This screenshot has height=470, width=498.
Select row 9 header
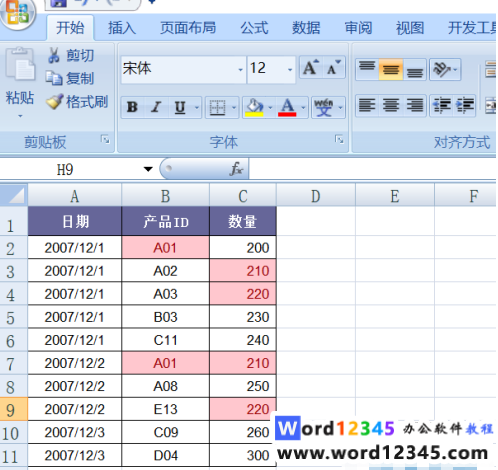14,409
